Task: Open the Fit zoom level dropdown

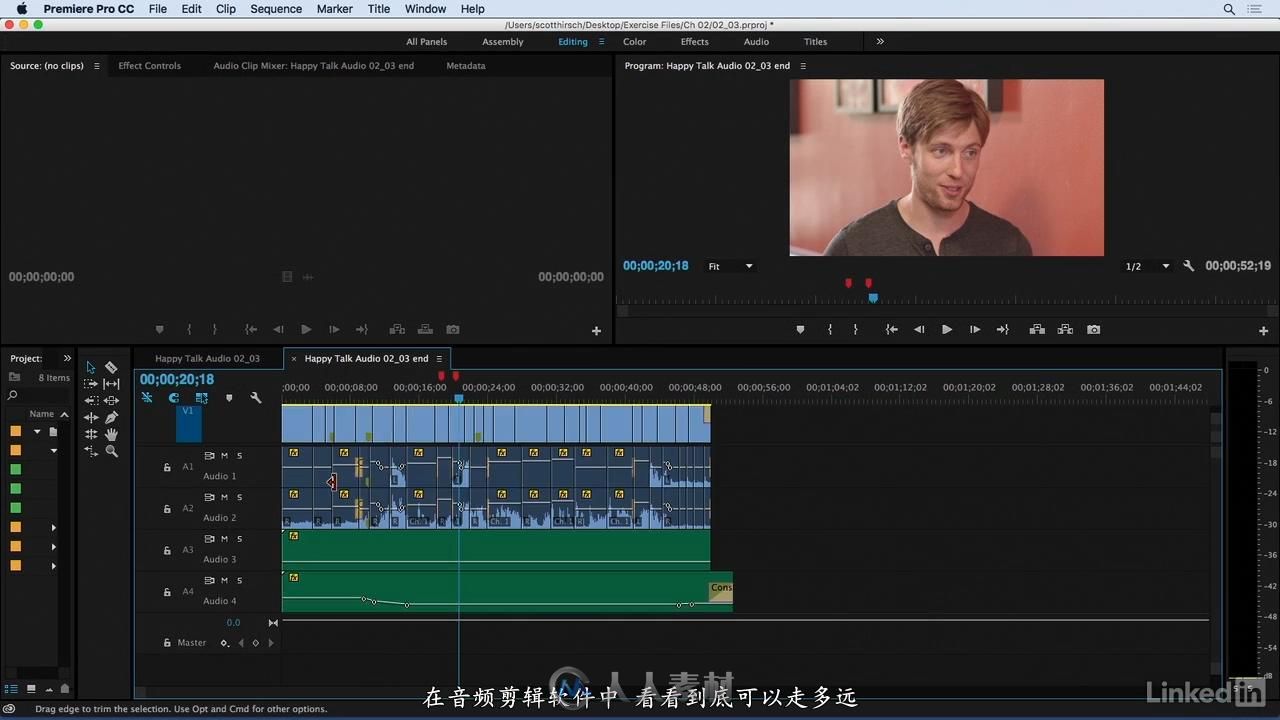Action: click(731, 266)
